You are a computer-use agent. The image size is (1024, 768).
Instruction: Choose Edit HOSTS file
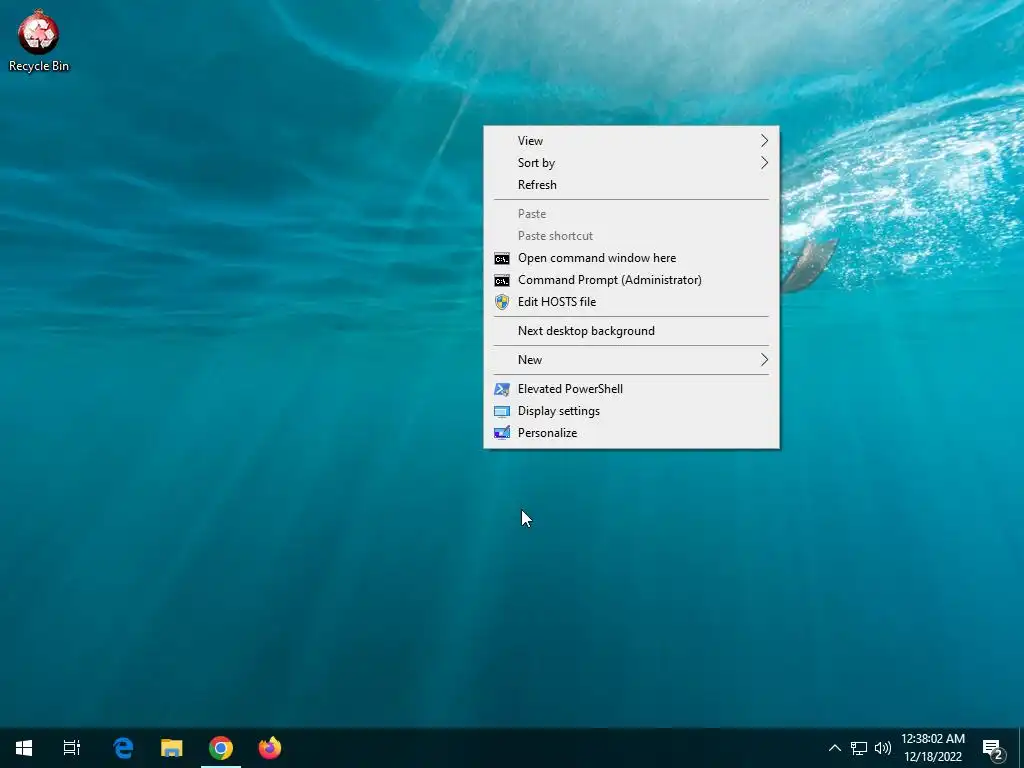632,302
